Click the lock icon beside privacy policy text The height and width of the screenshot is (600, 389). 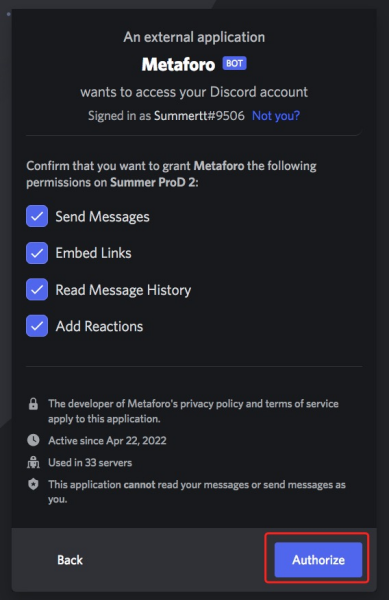[33, 404]
